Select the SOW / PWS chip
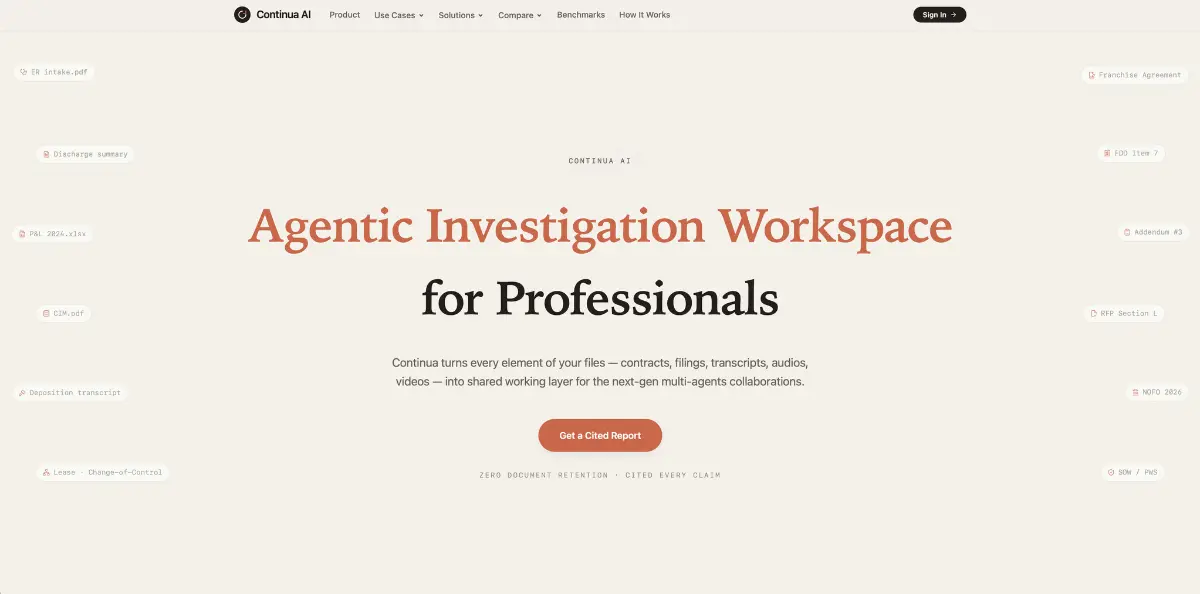 click(x=1134, y=472)
